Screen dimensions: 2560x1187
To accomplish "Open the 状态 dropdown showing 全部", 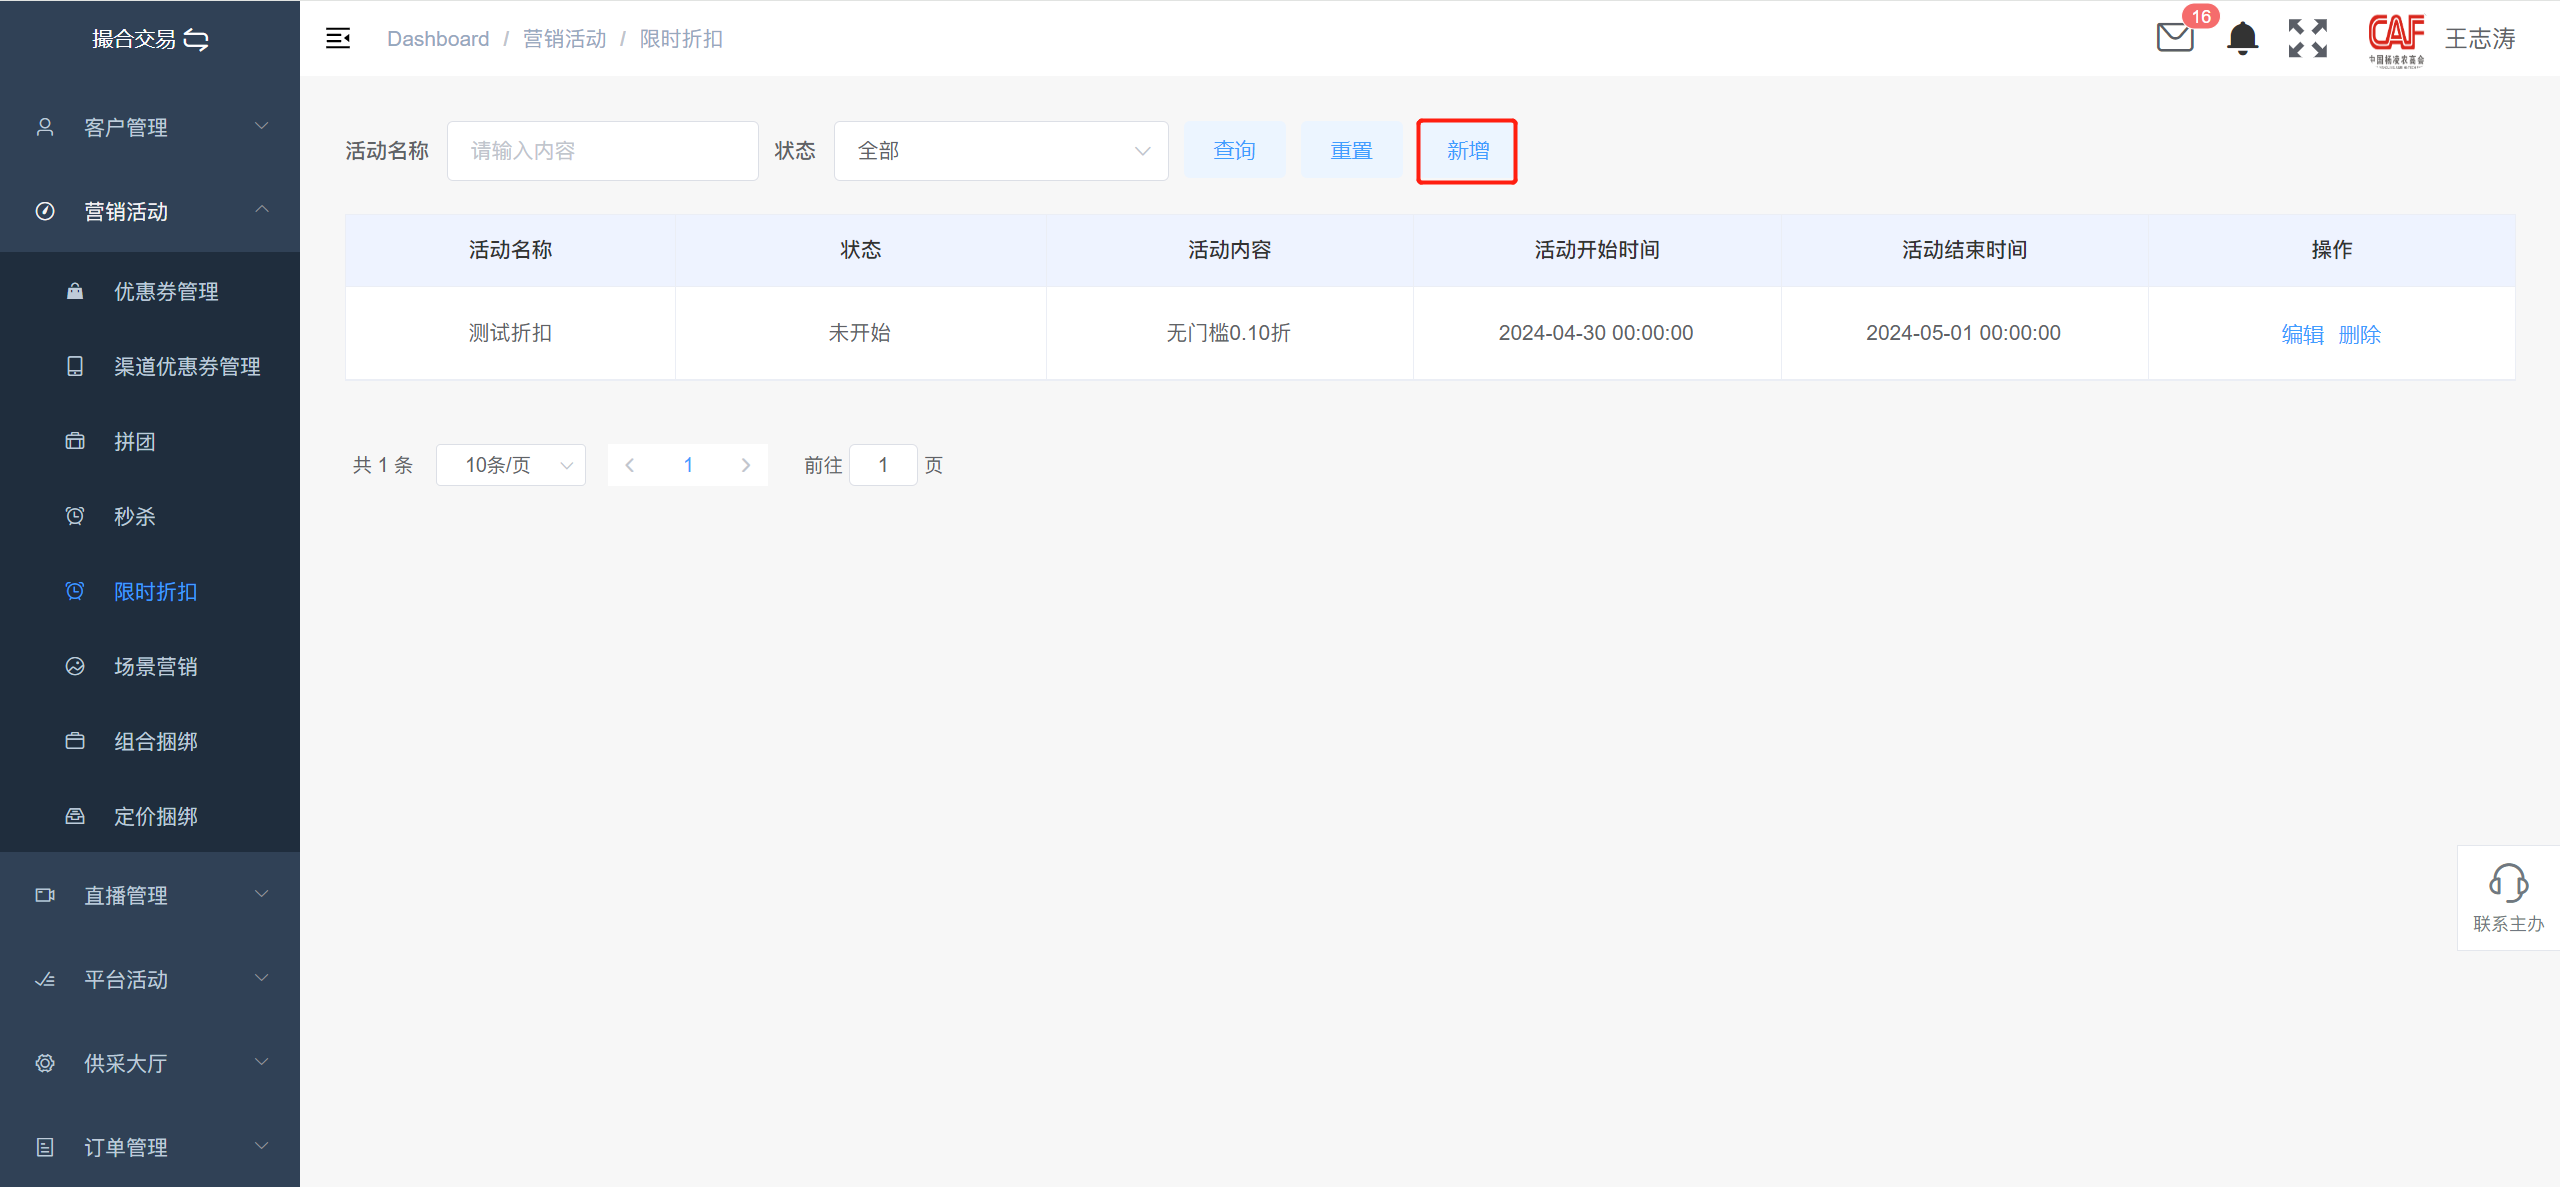I will pyautogui.click(x=1000, y=151).
